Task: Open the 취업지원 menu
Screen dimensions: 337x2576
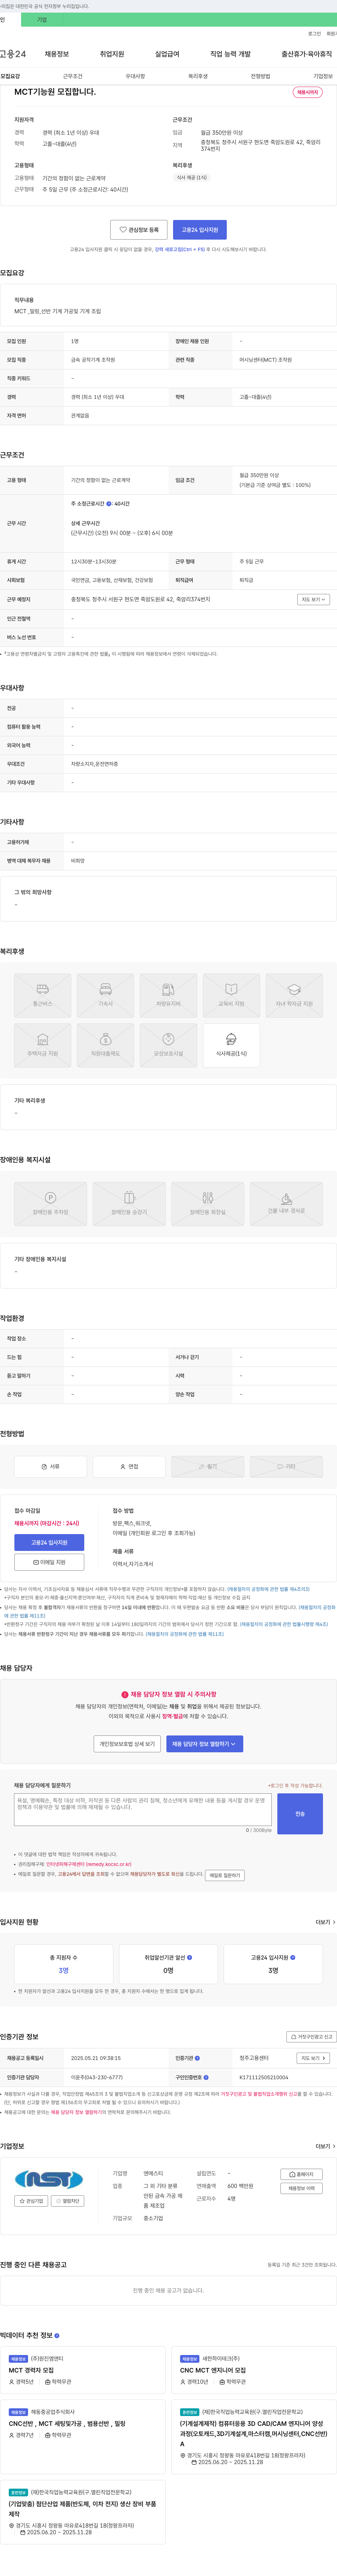Action: tap(112, 54)
